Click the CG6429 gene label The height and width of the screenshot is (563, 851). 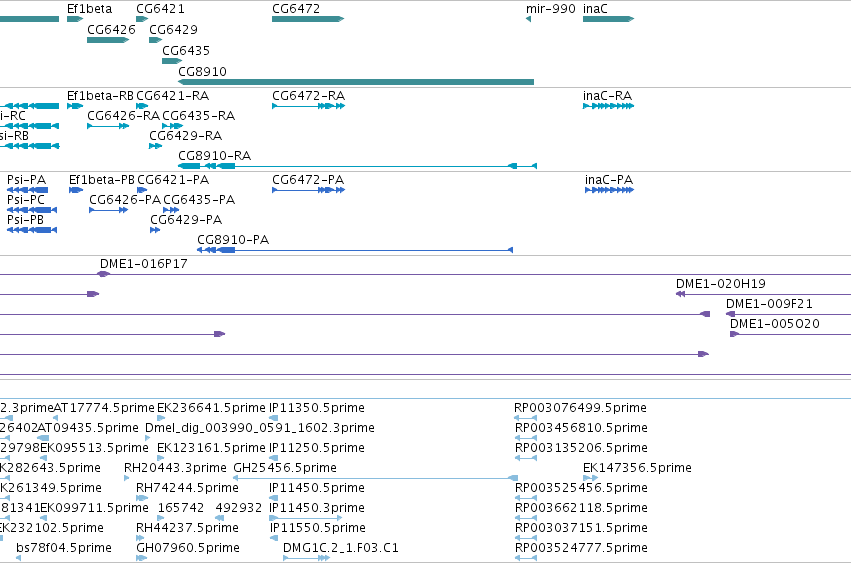pyautogui.click(x=173, y=29)
